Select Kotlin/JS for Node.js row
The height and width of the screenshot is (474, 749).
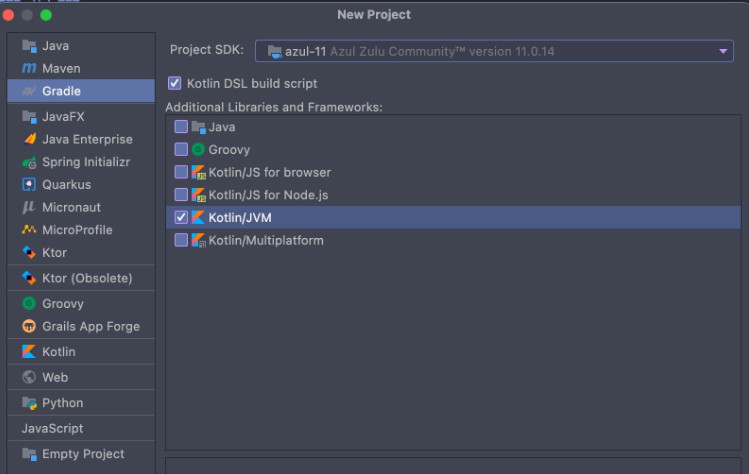pyautogui.click(x=453, y=195)
